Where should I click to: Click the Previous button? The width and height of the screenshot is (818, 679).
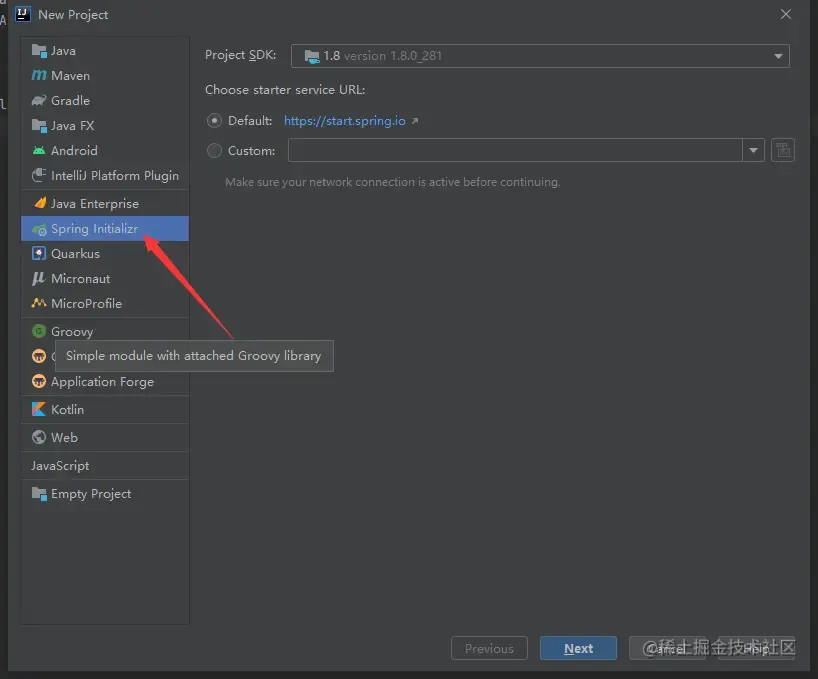point(489,648)
